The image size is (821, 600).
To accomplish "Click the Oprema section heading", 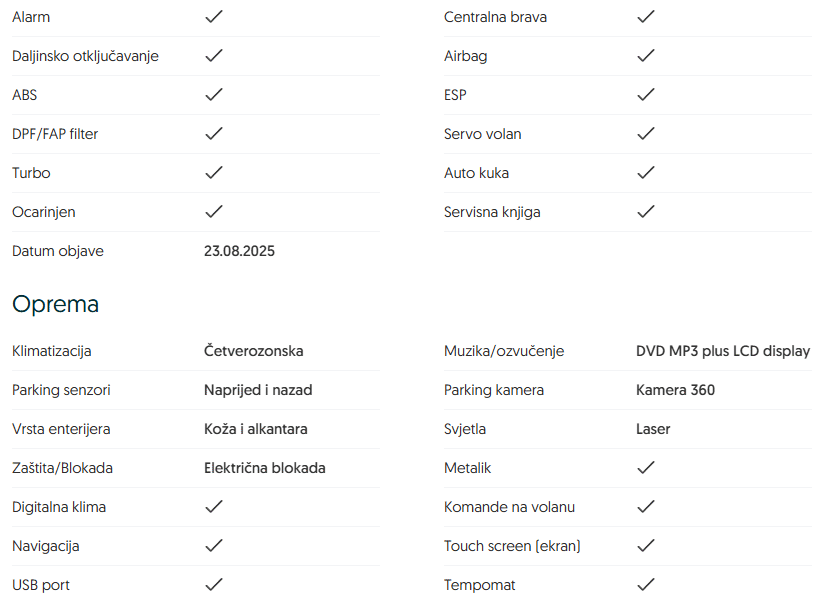I will pyautogui.click(x=55, y=304).
